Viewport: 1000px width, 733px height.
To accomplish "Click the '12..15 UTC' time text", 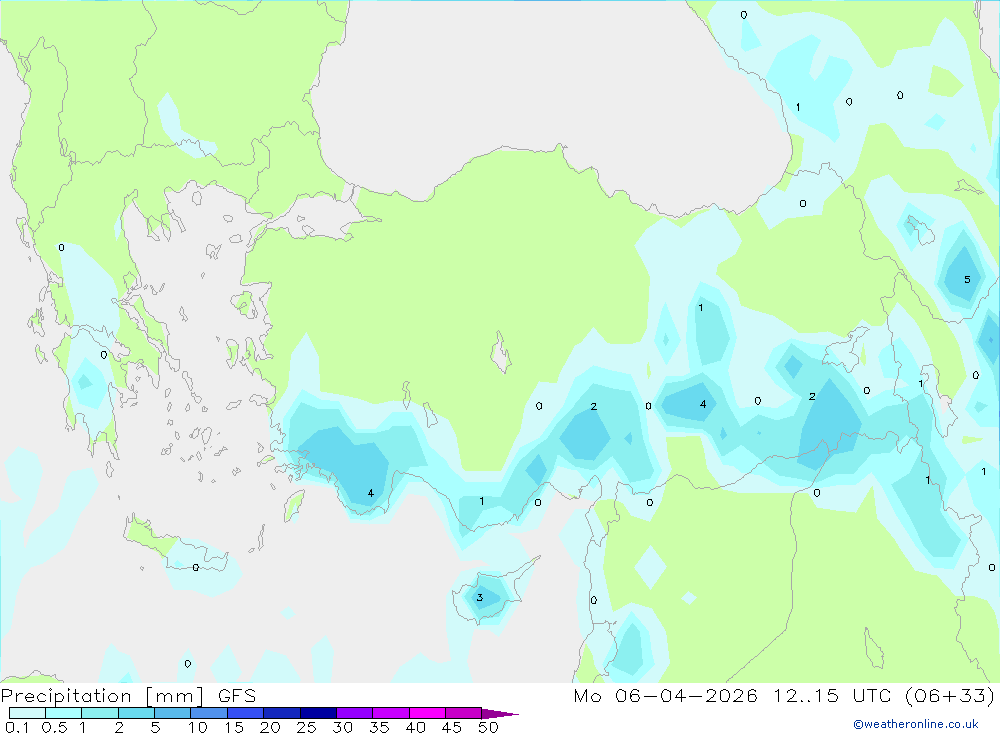I will pos(832,696).
